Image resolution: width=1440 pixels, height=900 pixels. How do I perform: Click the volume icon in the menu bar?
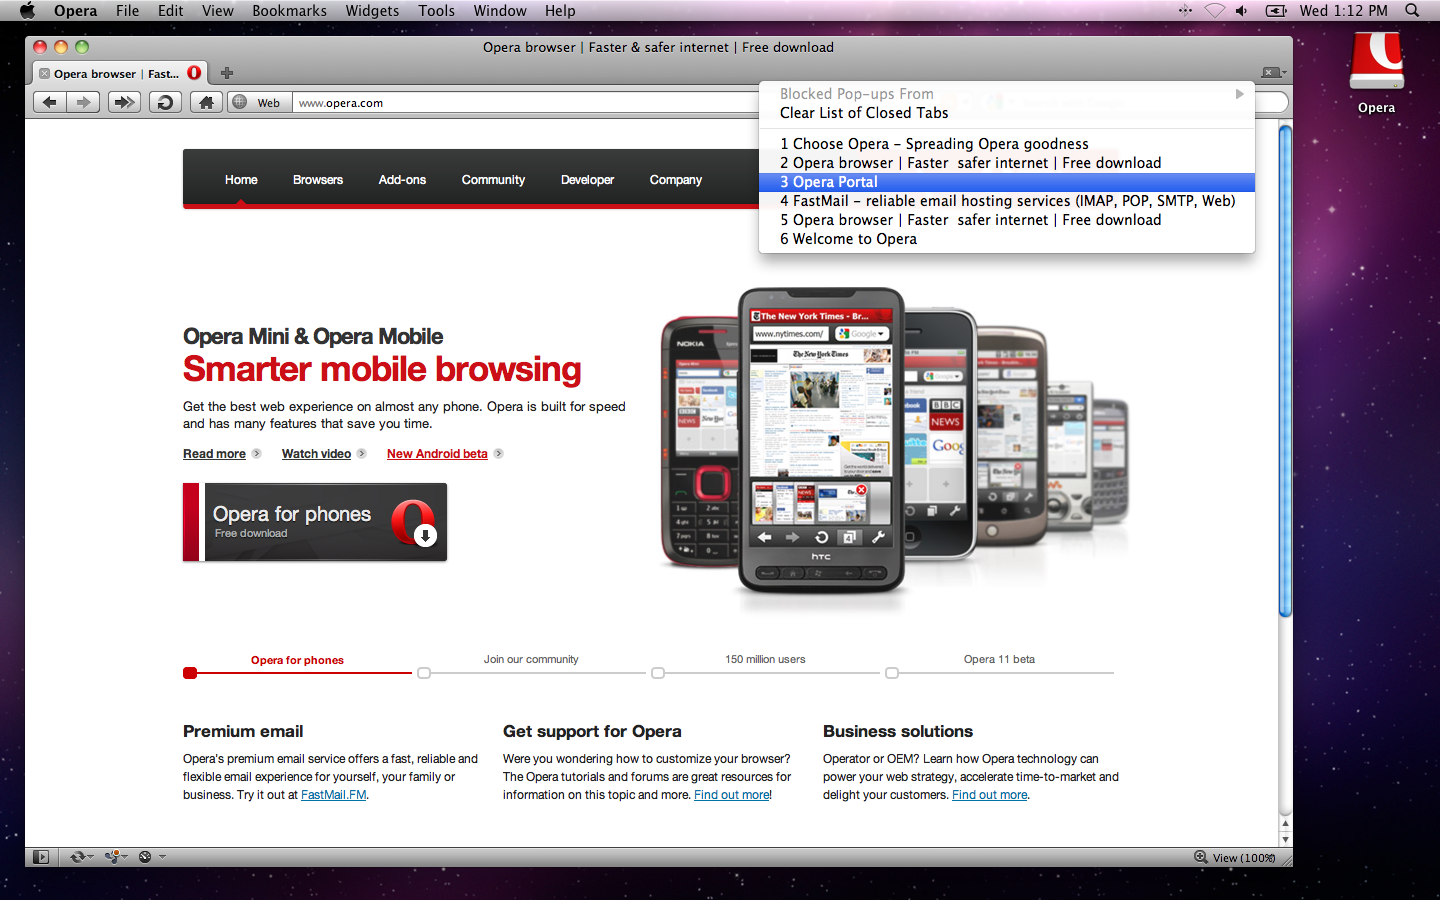(x=1241, y=10)
